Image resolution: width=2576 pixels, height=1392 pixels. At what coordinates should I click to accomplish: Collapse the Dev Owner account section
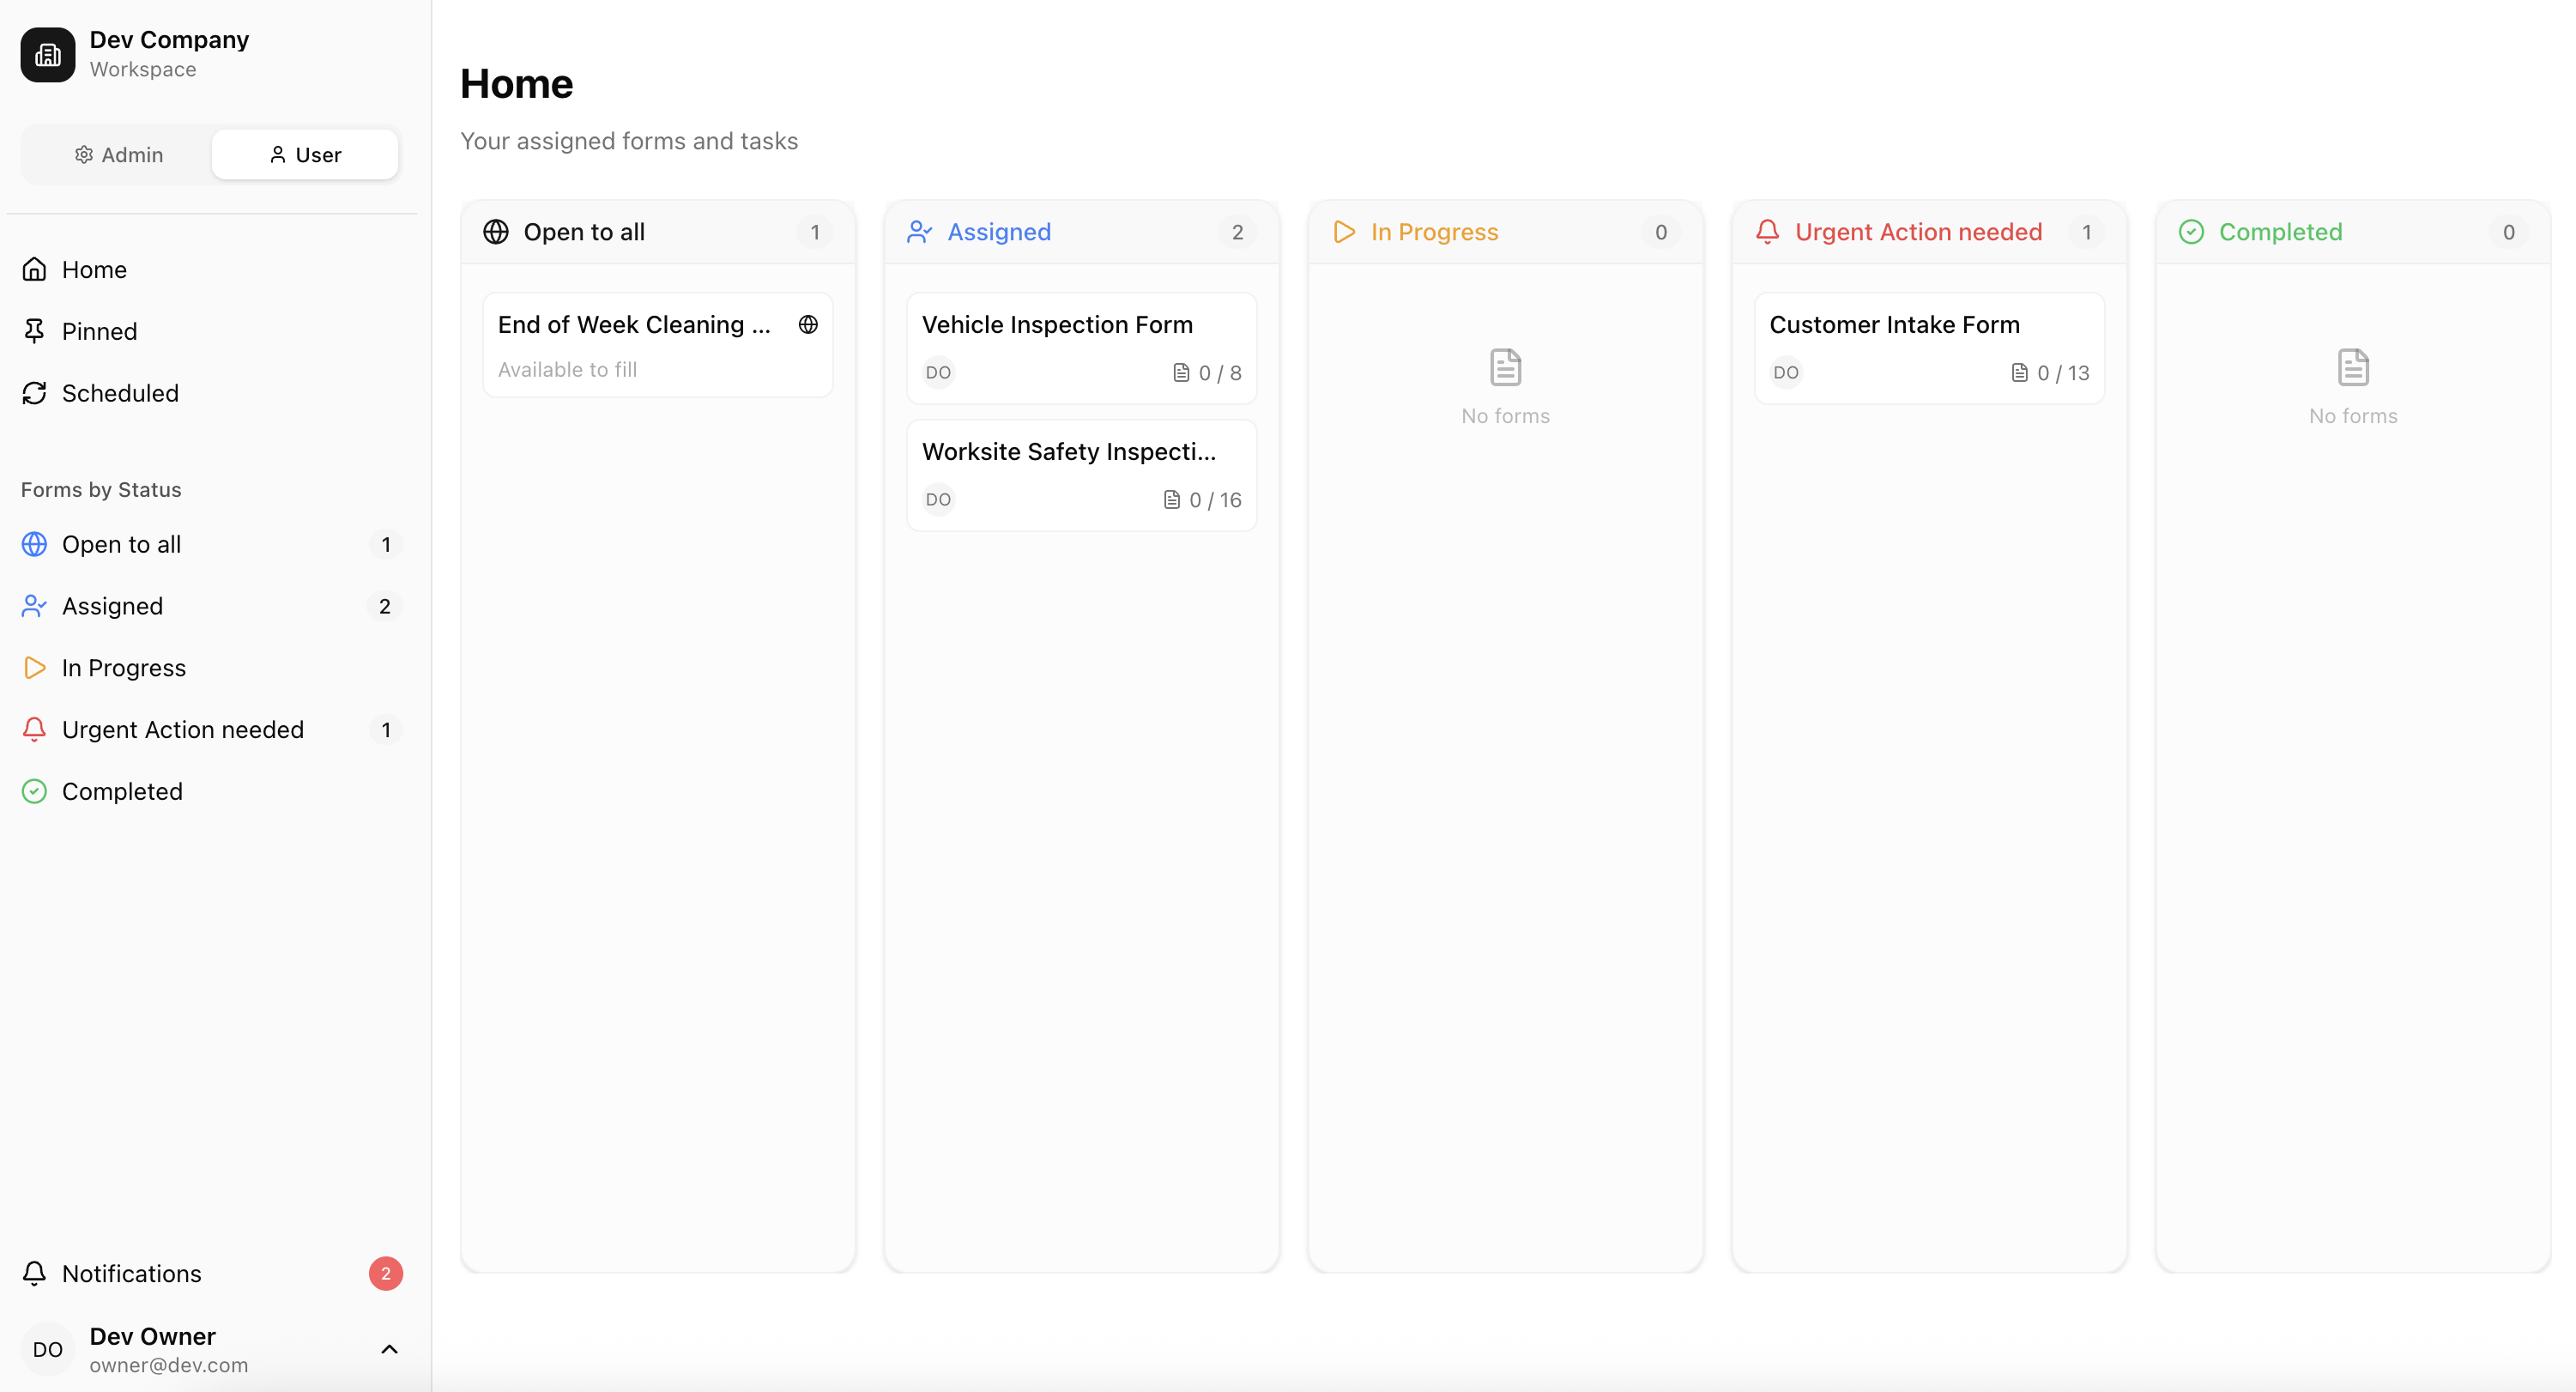(x=389, y=1348)
